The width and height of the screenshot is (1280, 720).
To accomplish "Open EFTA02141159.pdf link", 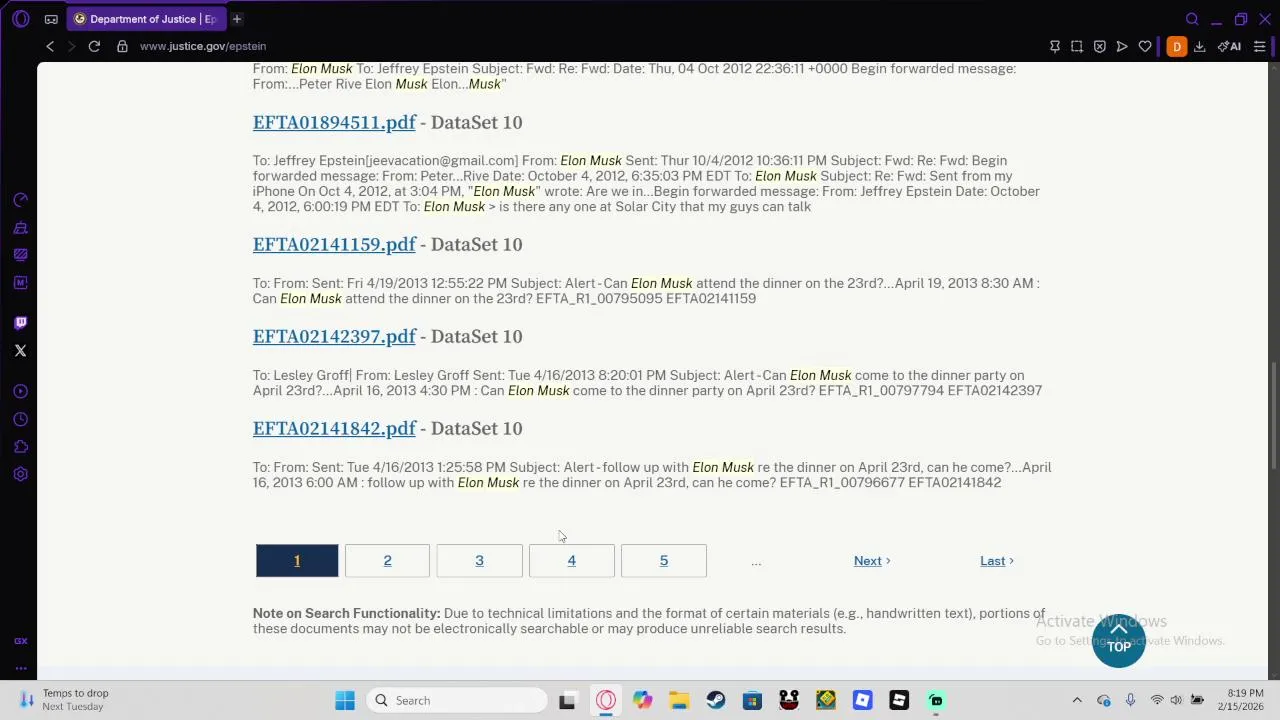I will (334, 245).
